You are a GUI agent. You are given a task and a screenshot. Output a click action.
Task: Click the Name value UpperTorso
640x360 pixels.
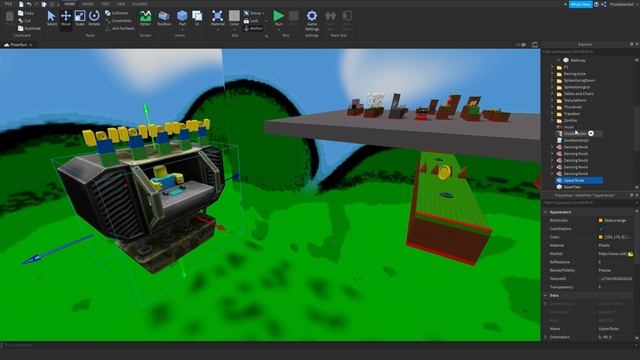tap(608, 329)
